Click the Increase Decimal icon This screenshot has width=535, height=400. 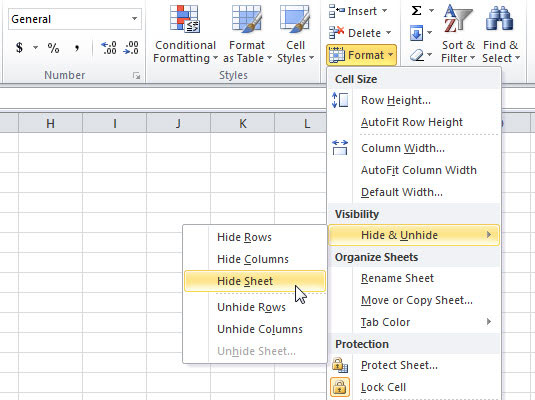click(x=109, y=48)
